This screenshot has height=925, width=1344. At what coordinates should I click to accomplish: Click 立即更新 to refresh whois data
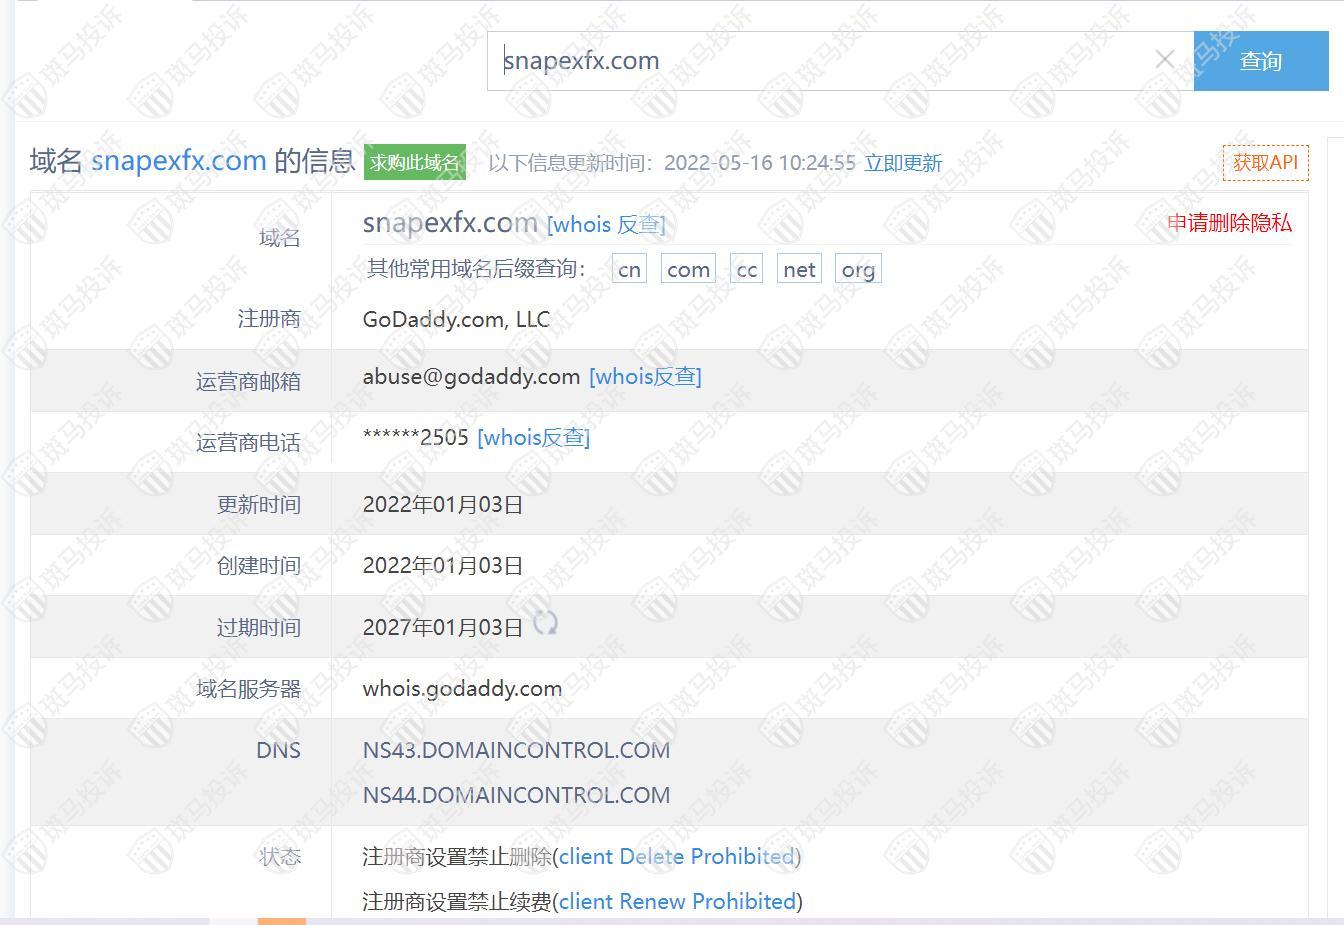tap(903, 163)
